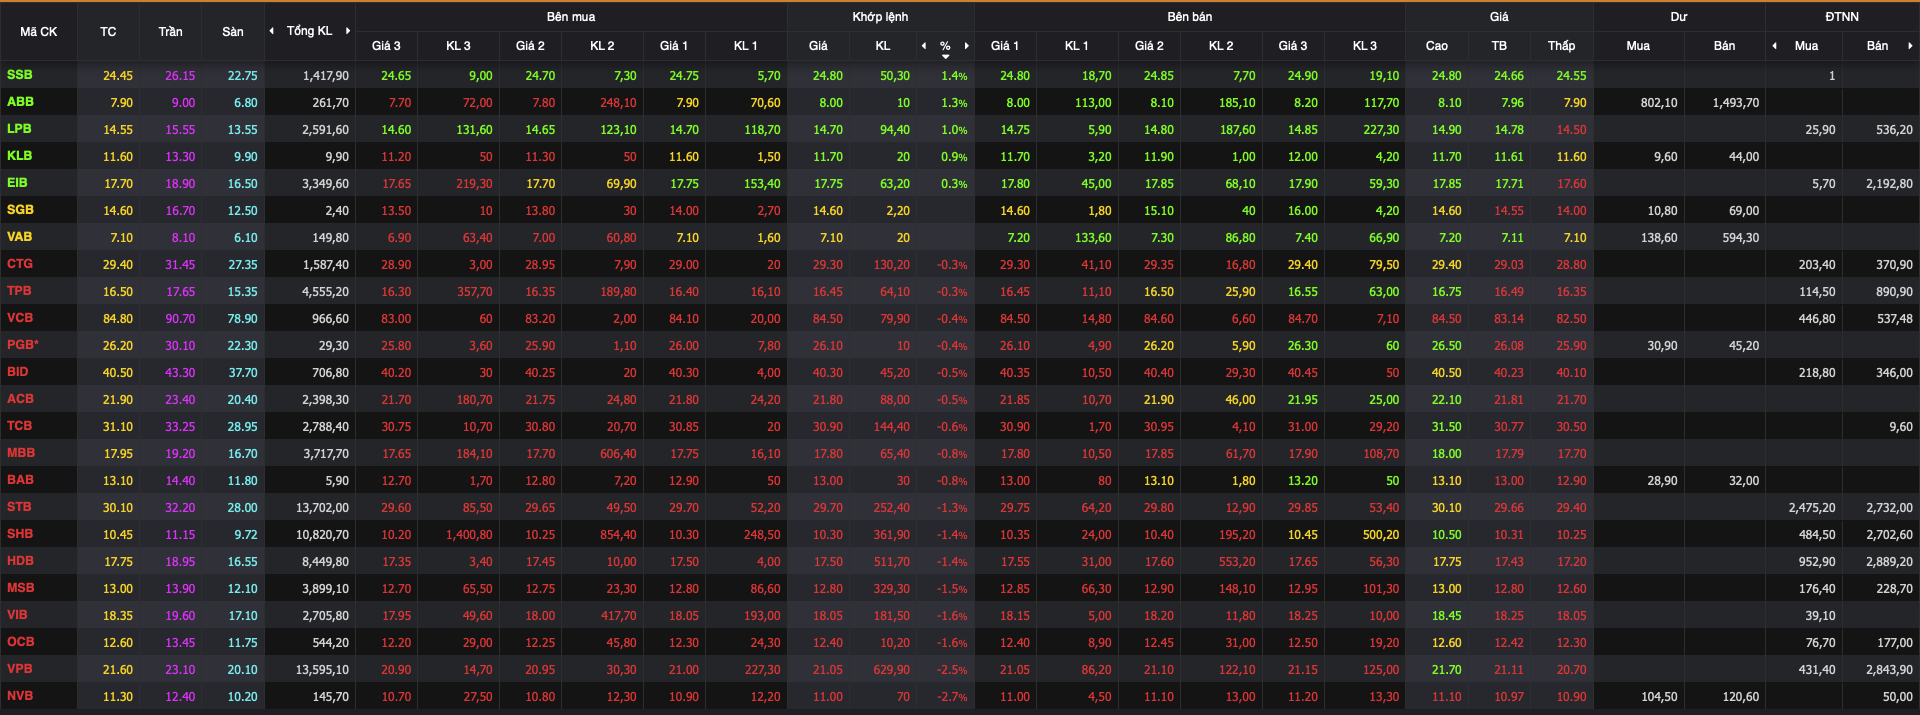Select the MBB ticker symbol
The height and width of the screenshot is (715, 1920).
pos(21,453)
